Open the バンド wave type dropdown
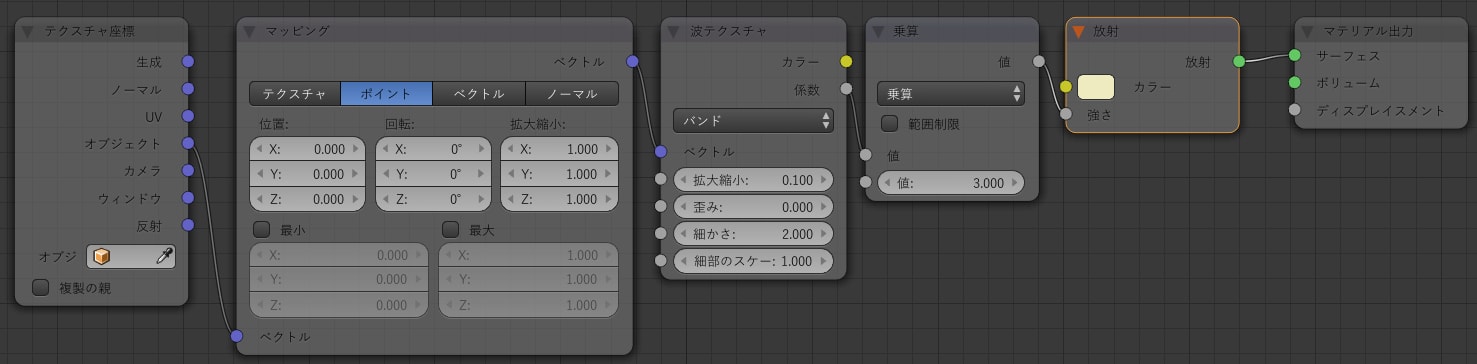Viewport: 1477px width, 364px height. coord(754,120)
